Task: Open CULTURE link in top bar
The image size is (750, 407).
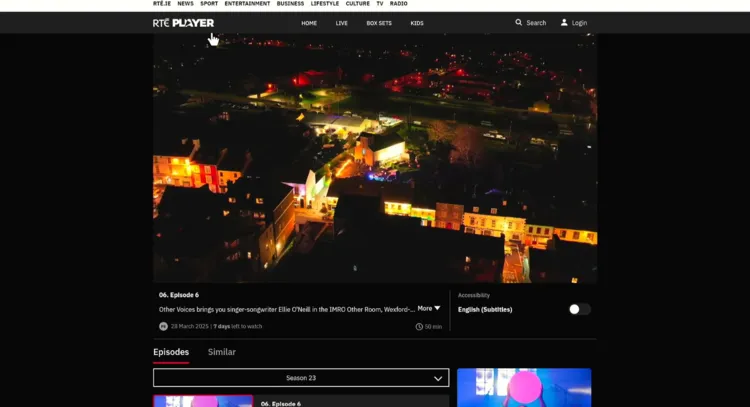Action: coord(358,3)
